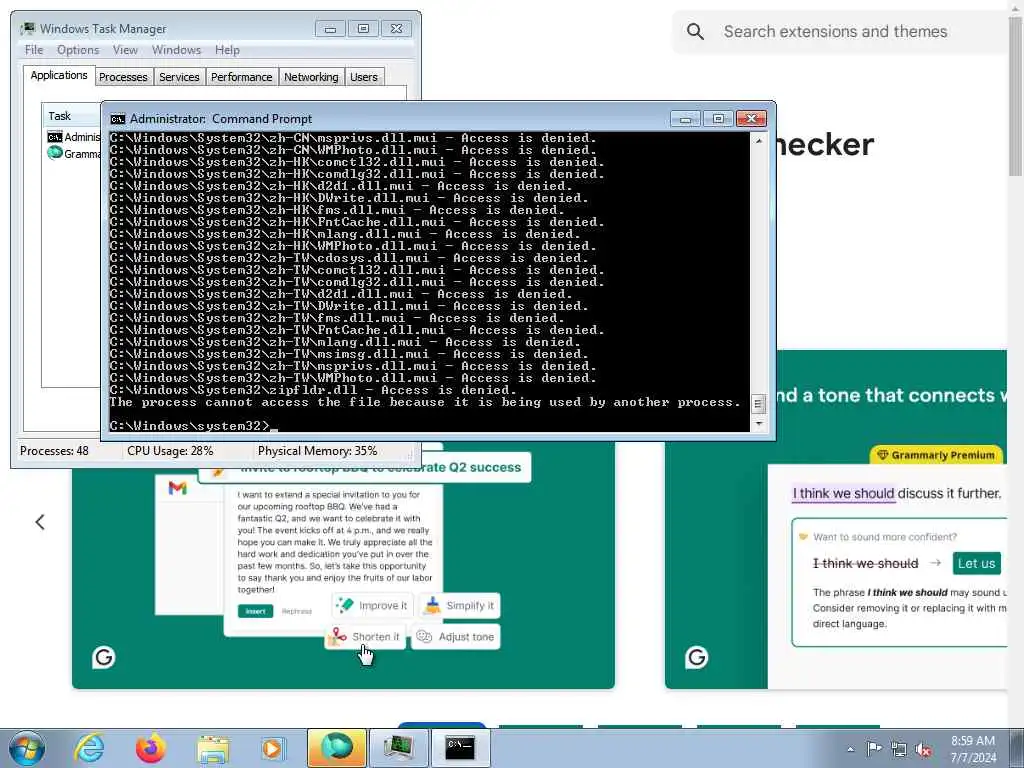Viewport: 1024px width, 768px height.
Task: Switch to the Users tab
Action: [364, 77]
